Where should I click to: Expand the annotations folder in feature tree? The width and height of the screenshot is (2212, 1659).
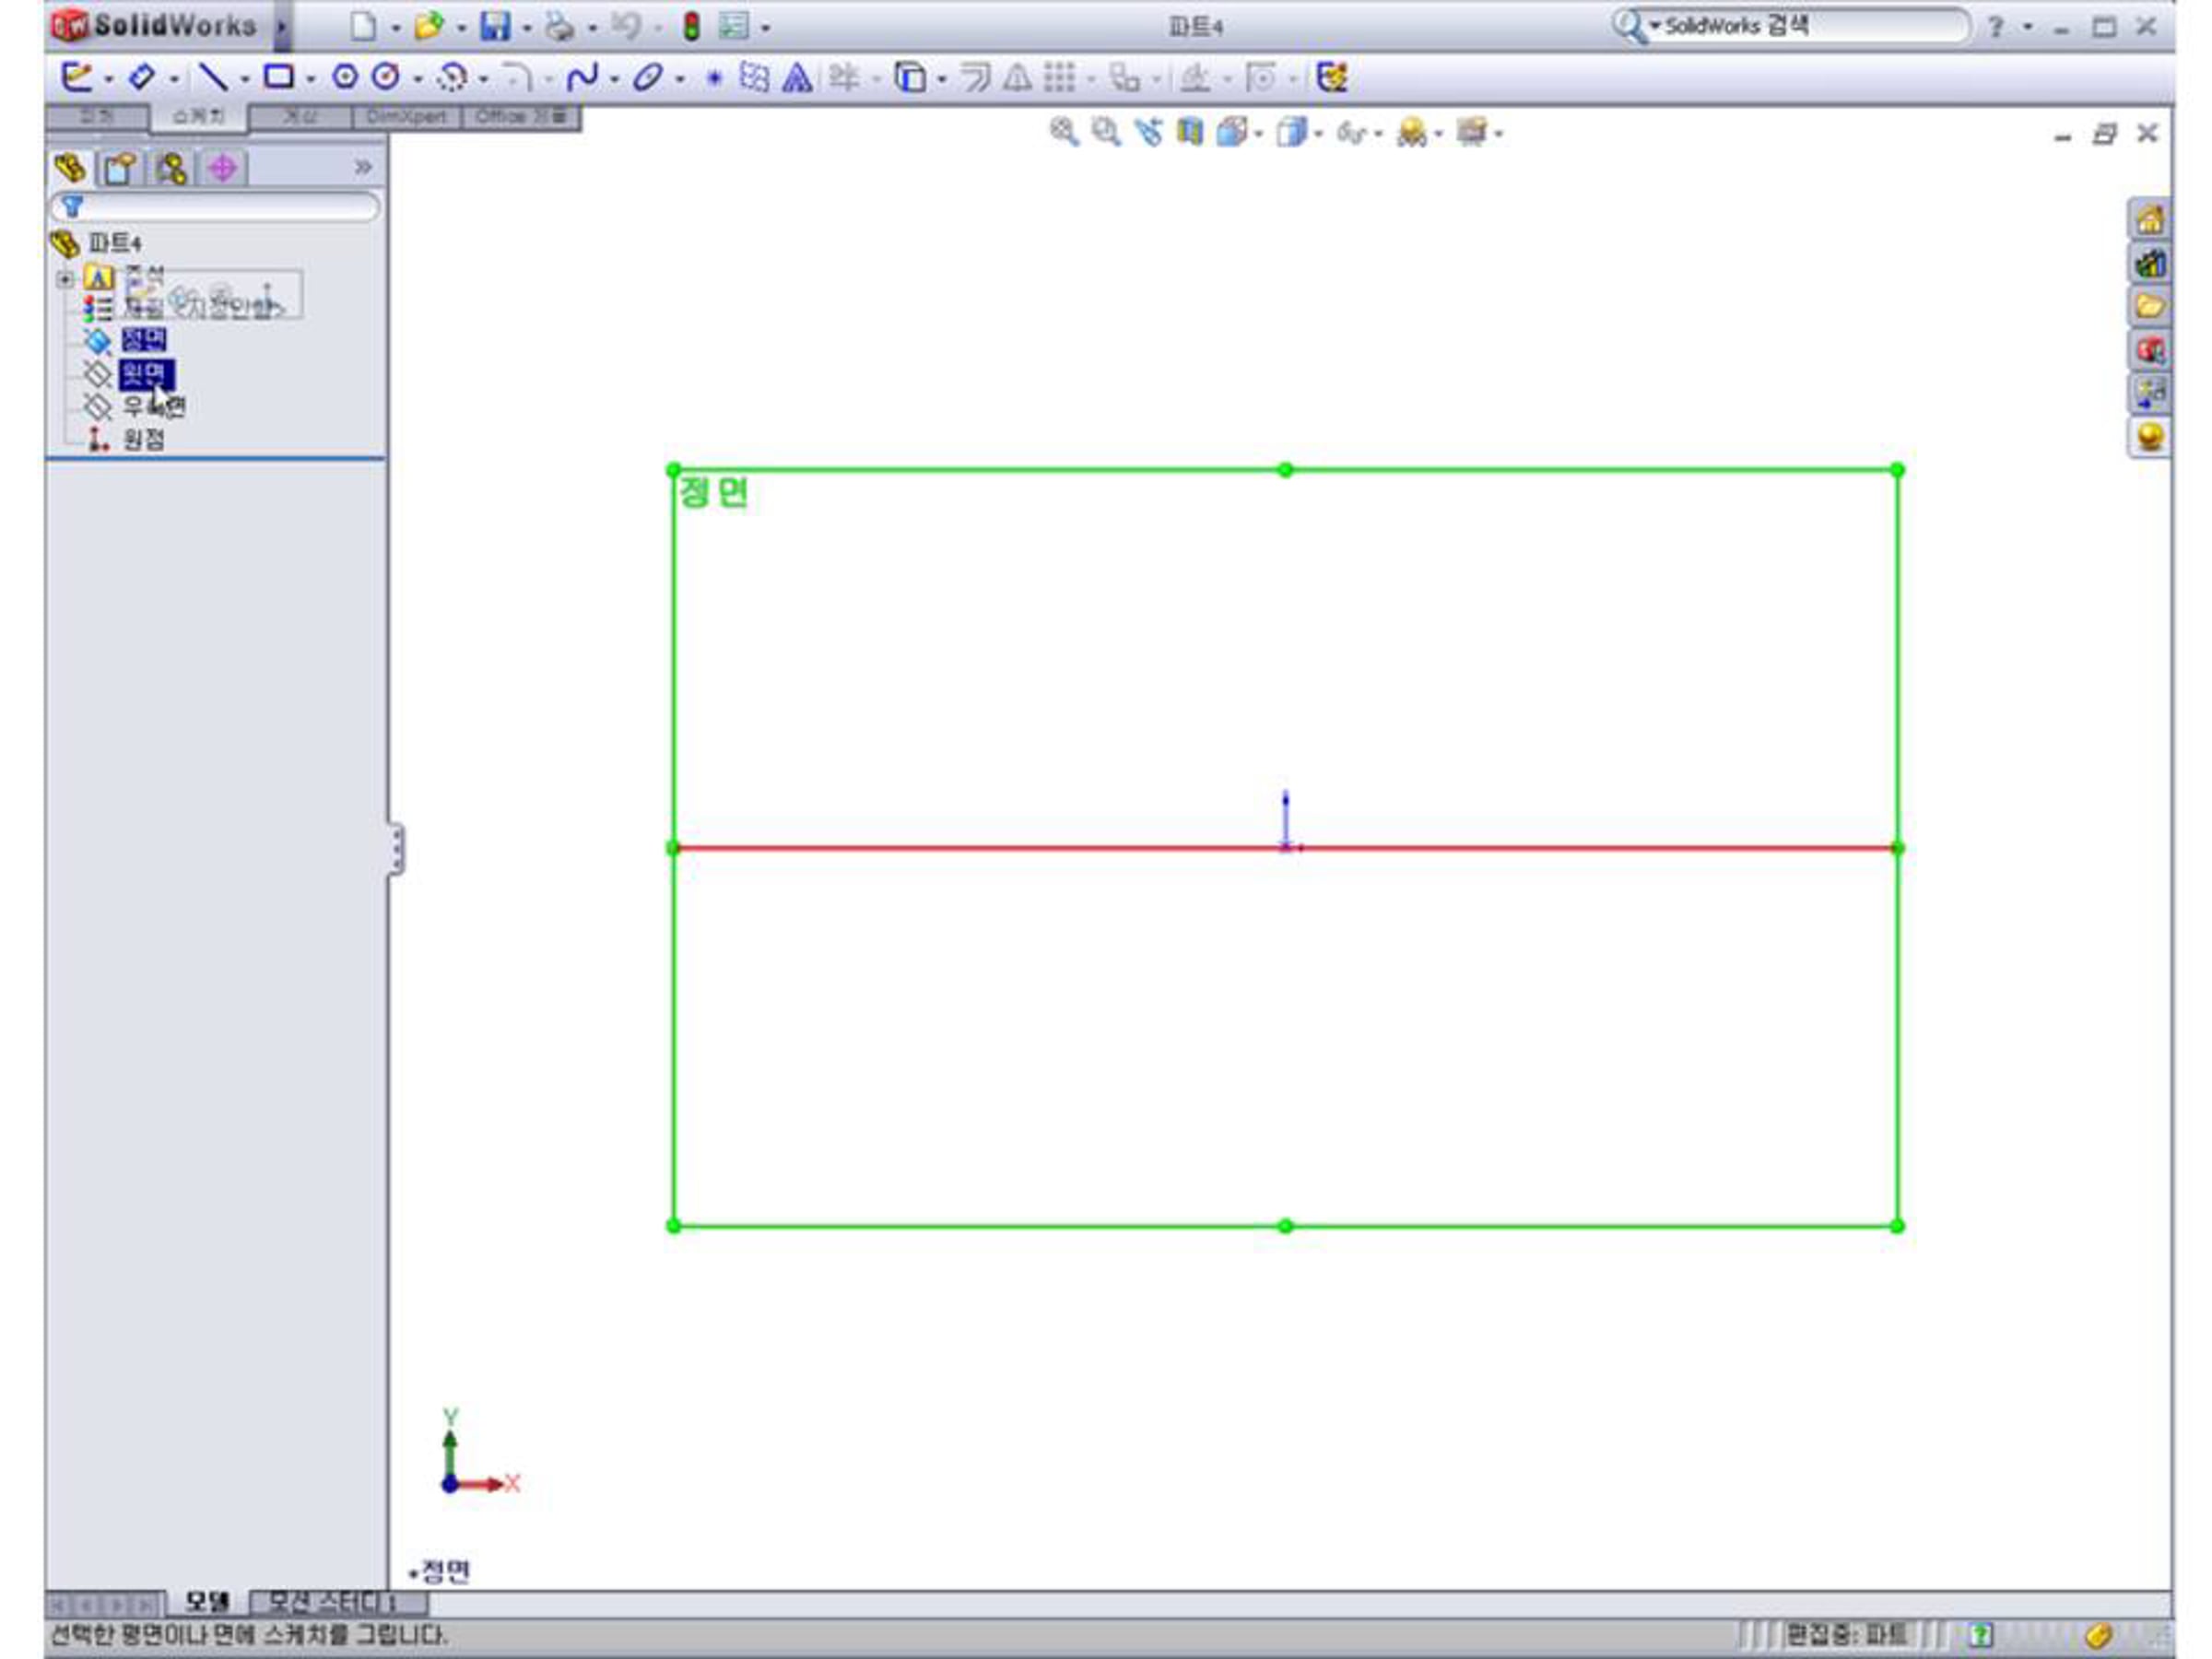[65, 279]
